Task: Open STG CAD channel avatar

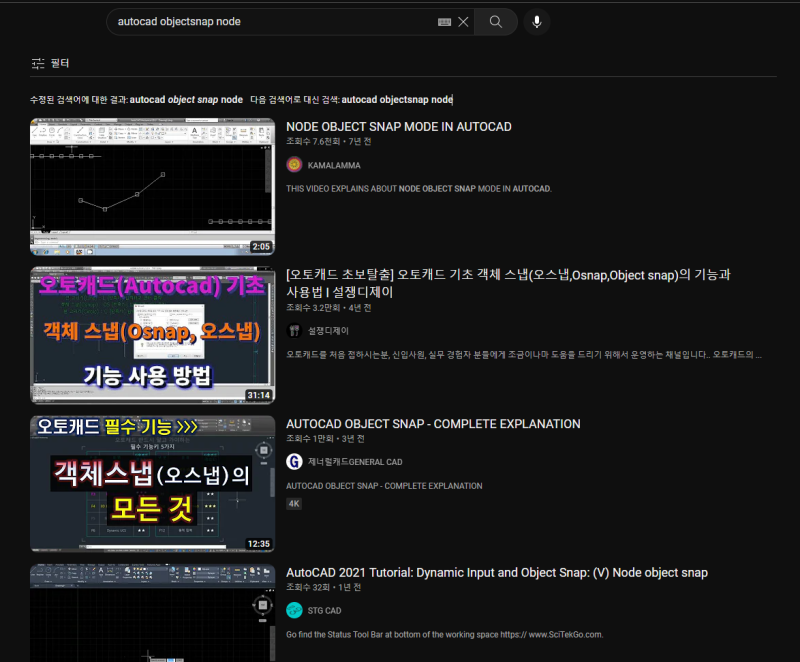Action: pyautogui.click(x=294, y=610)
